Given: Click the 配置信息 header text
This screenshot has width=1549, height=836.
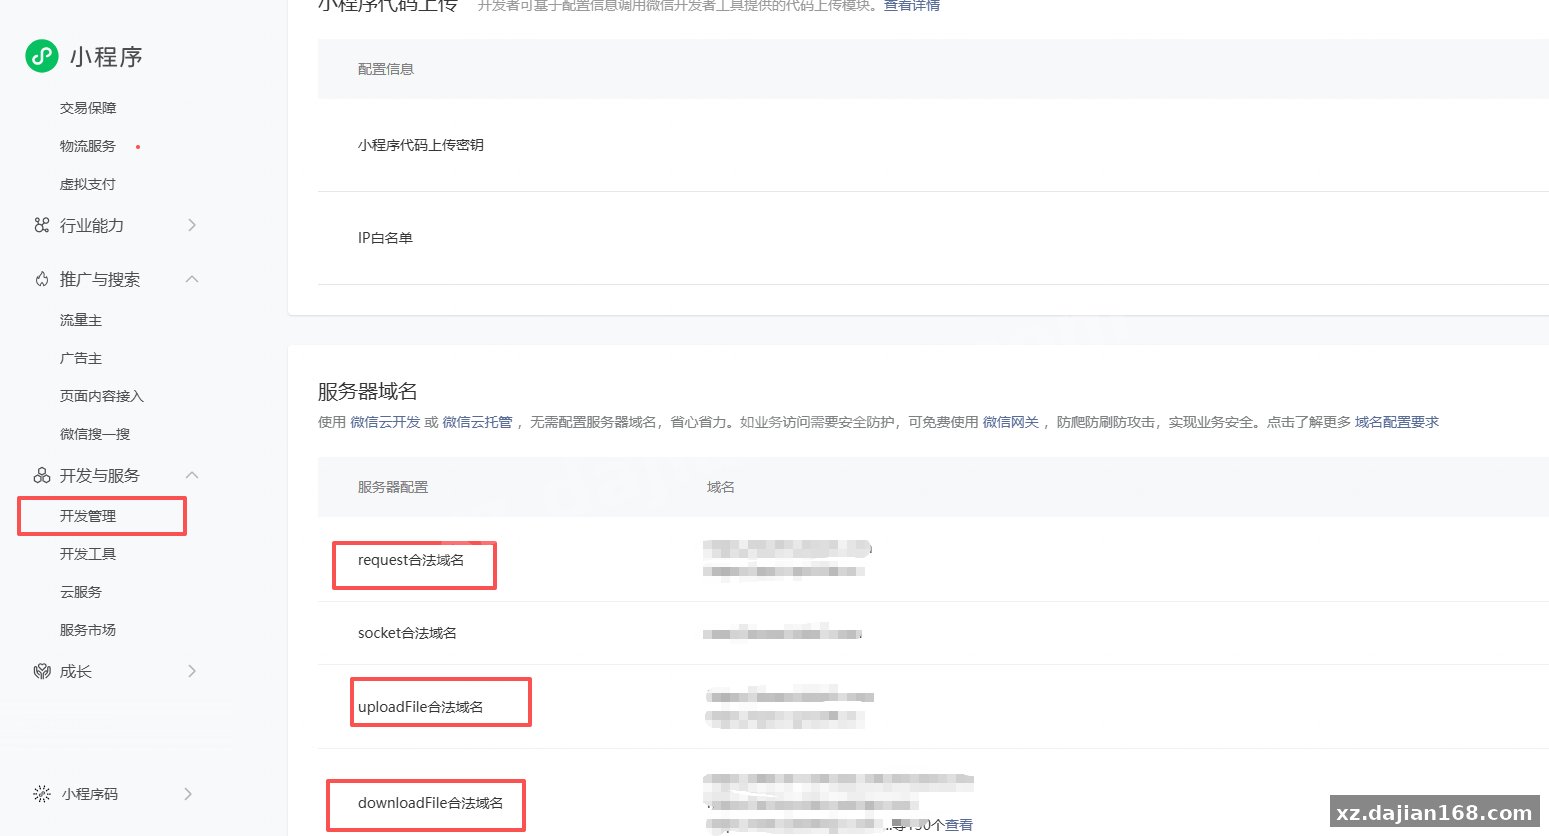Looking at the screenshot, I should pos(386,69).
